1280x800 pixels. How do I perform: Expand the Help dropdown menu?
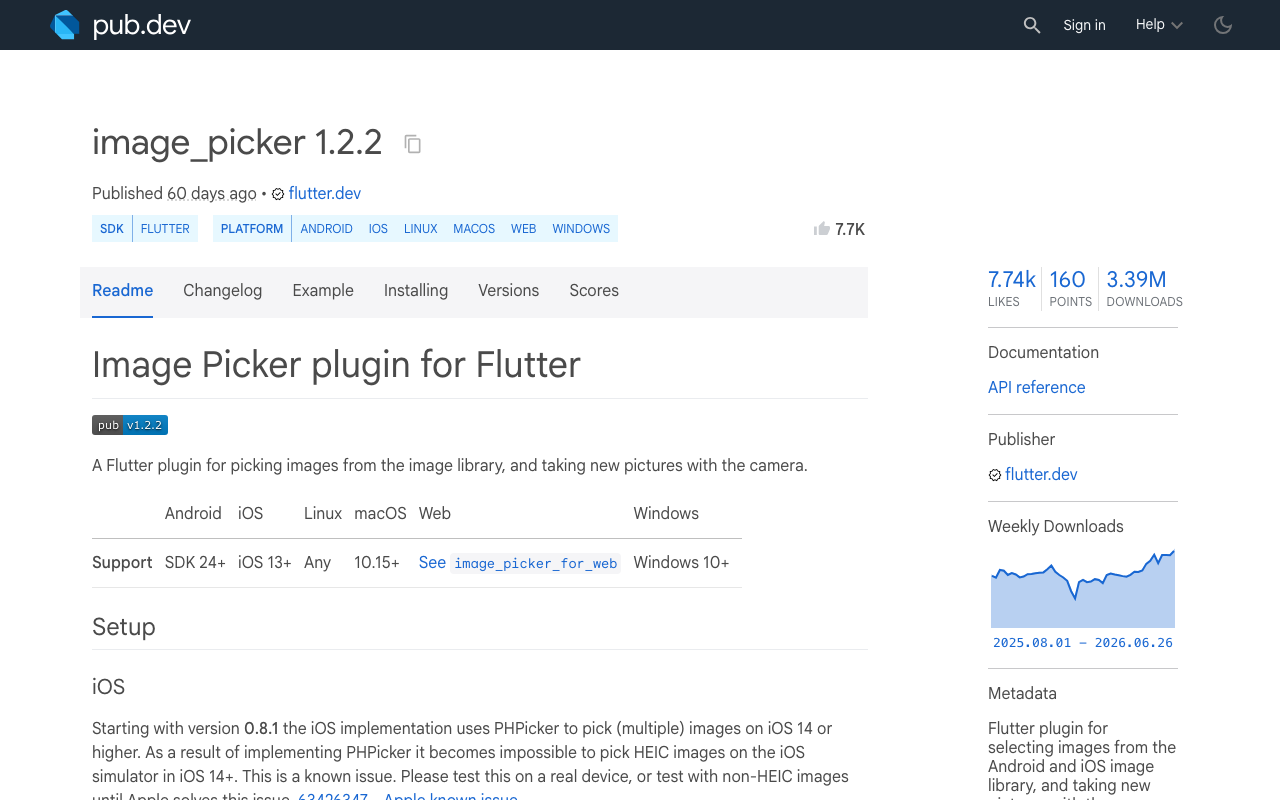click(1159, 25)
